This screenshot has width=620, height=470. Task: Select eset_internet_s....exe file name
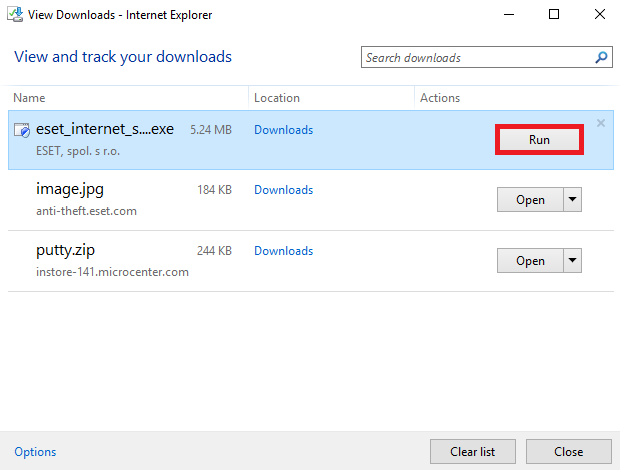(105, 129)
